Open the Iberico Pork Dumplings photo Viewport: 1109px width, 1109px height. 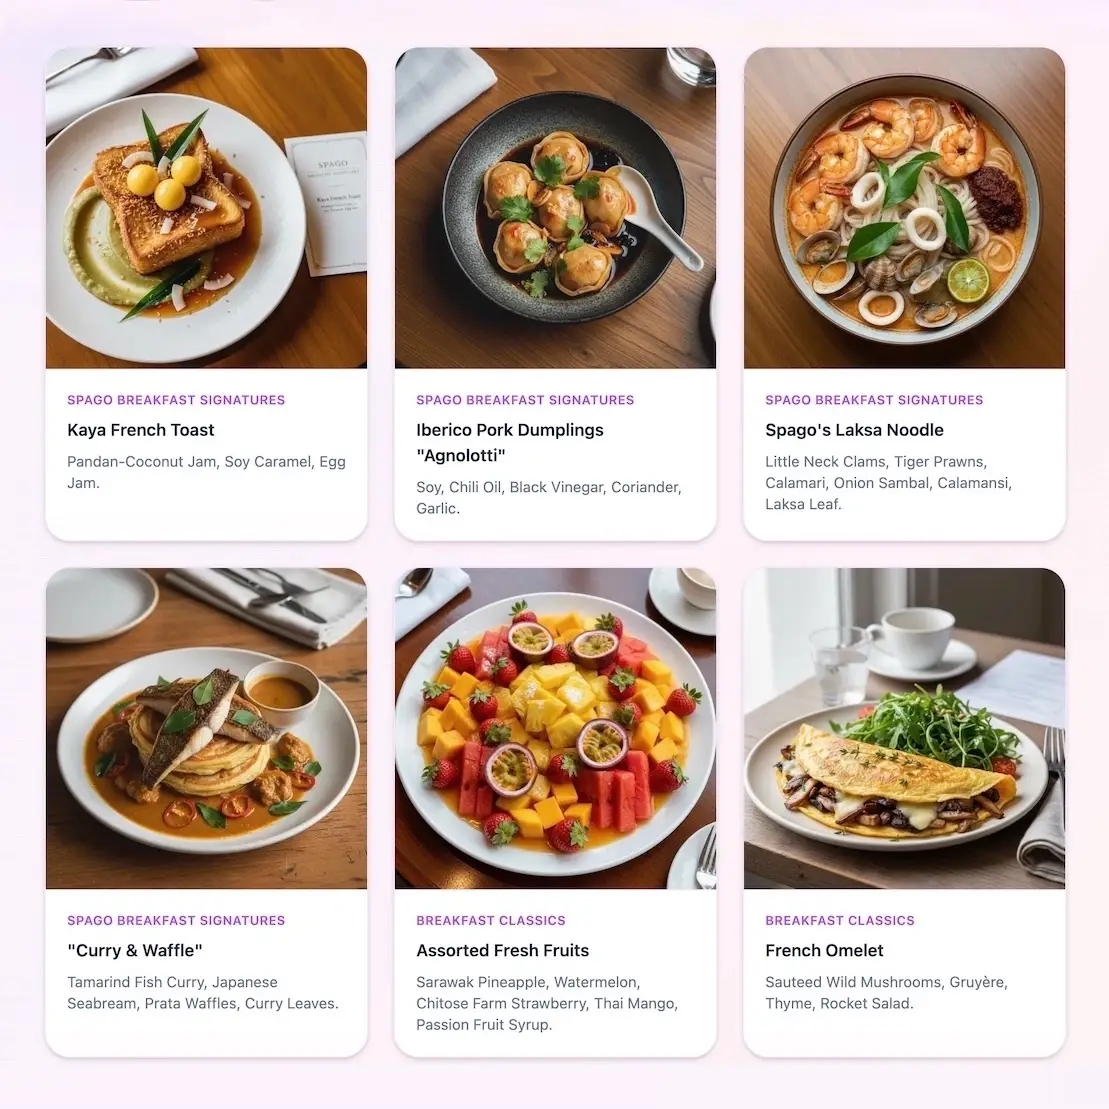click(555, 208)
